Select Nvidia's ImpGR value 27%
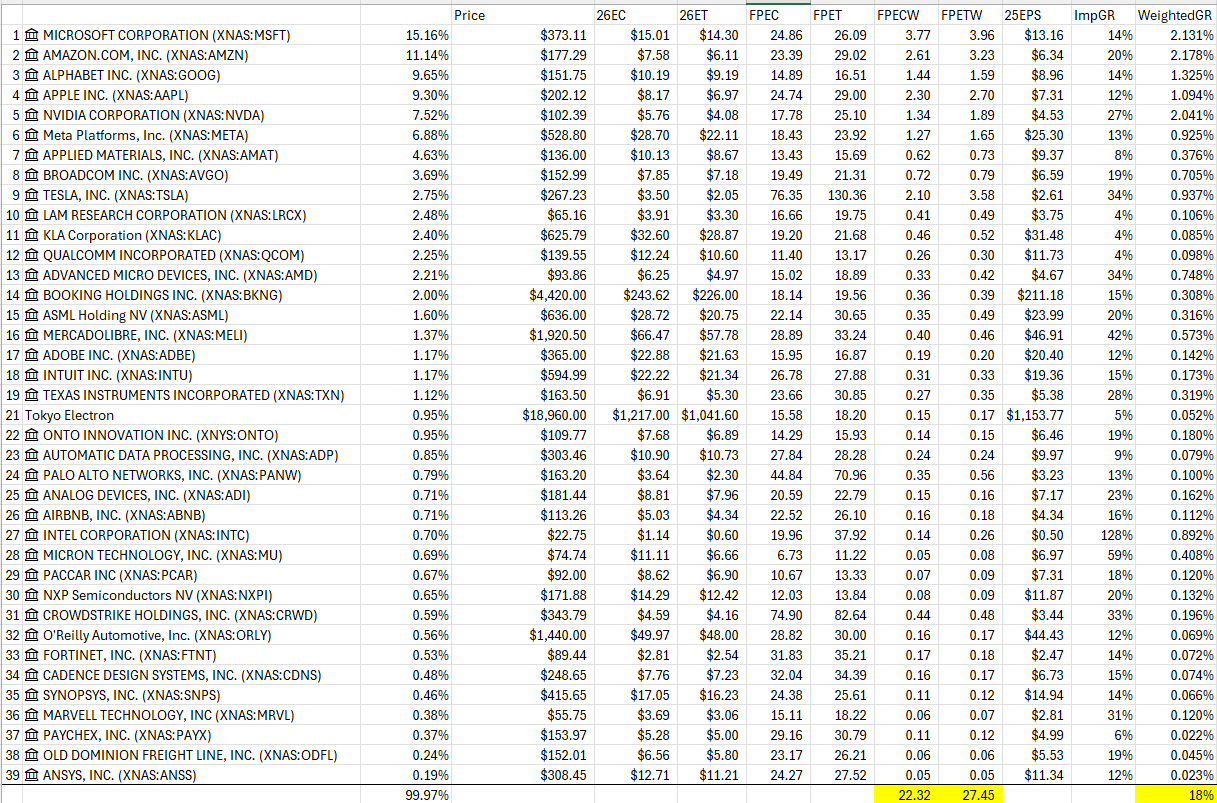 pyautogui.click(x=1103, y=115)
